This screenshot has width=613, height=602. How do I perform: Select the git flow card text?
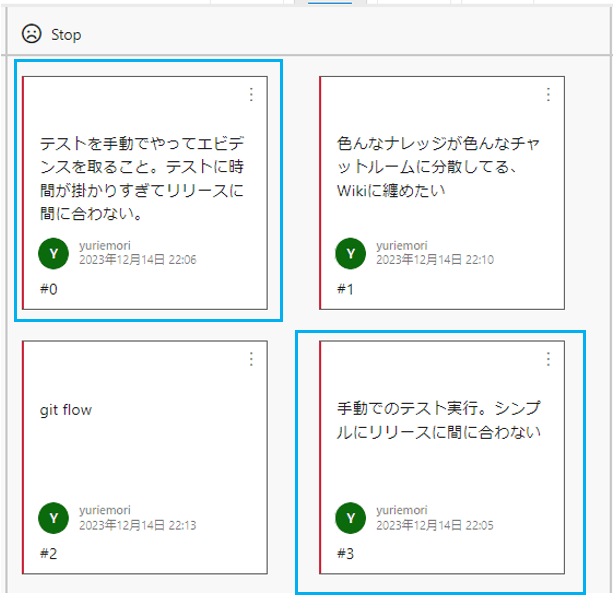66,410
